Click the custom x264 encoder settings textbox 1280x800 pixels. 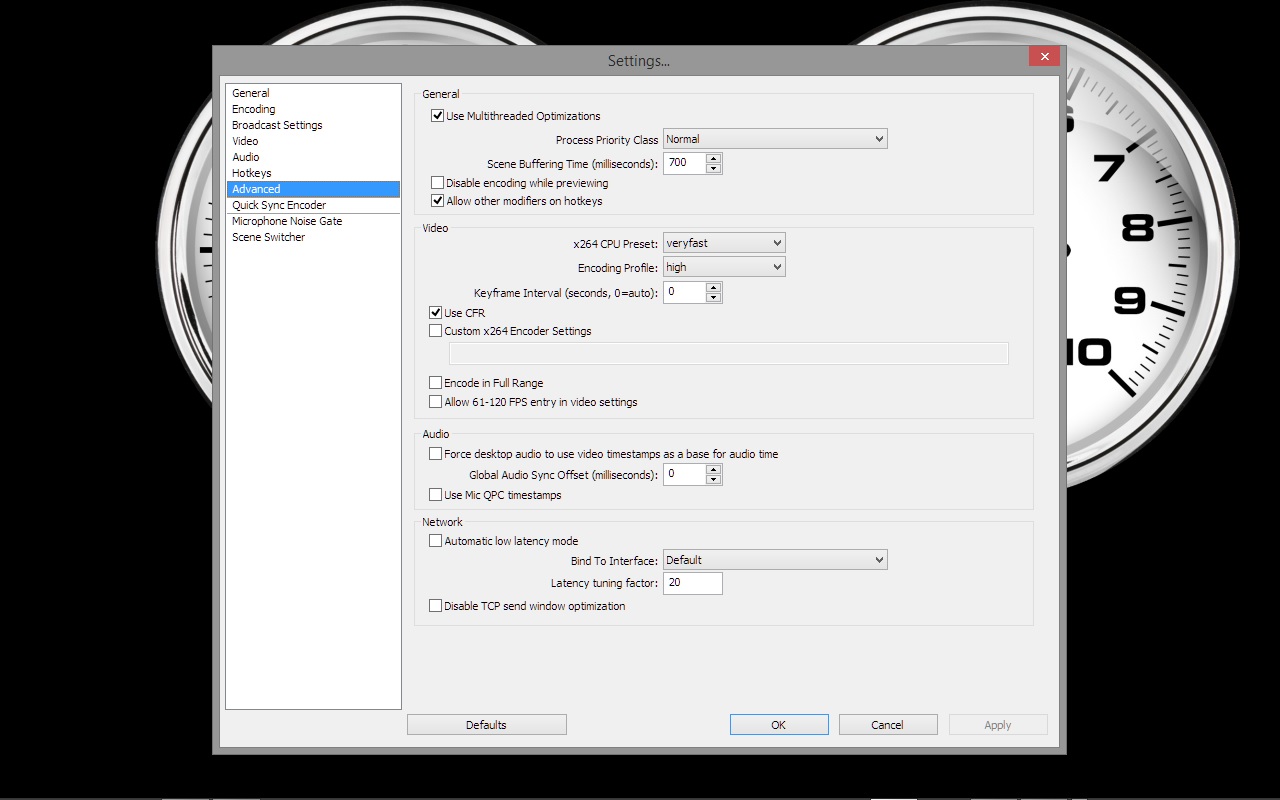tap(729, 353)
